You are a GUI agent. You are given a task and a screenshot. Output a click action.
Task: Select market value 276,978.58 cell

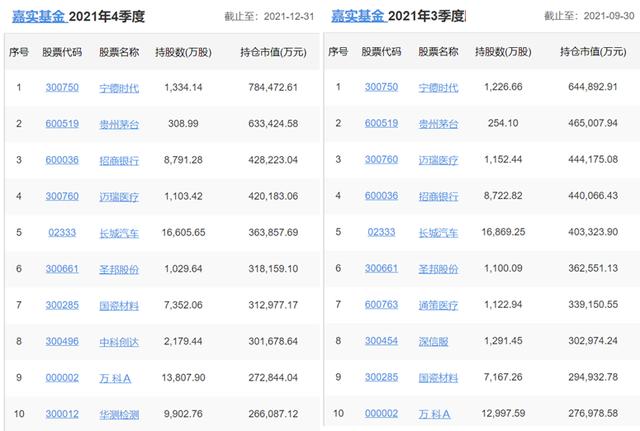[593, 414]
